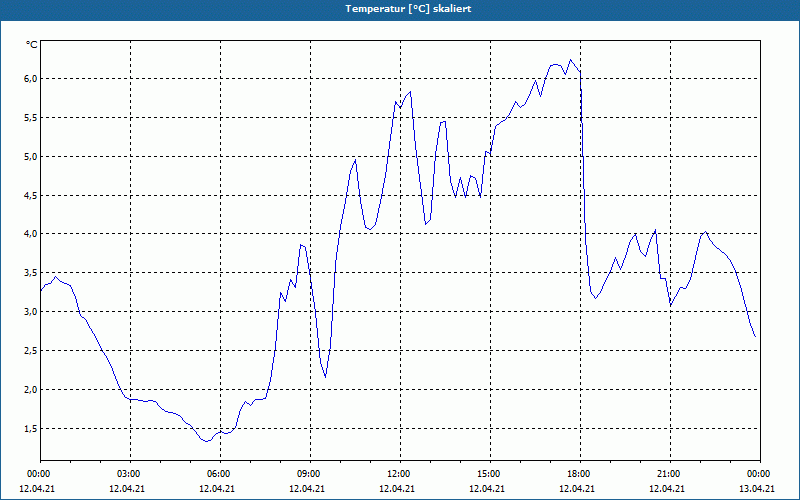Select the y-axis value '5,0'
The width and height of the screenshot is (800, 500).
click(31, 156)
